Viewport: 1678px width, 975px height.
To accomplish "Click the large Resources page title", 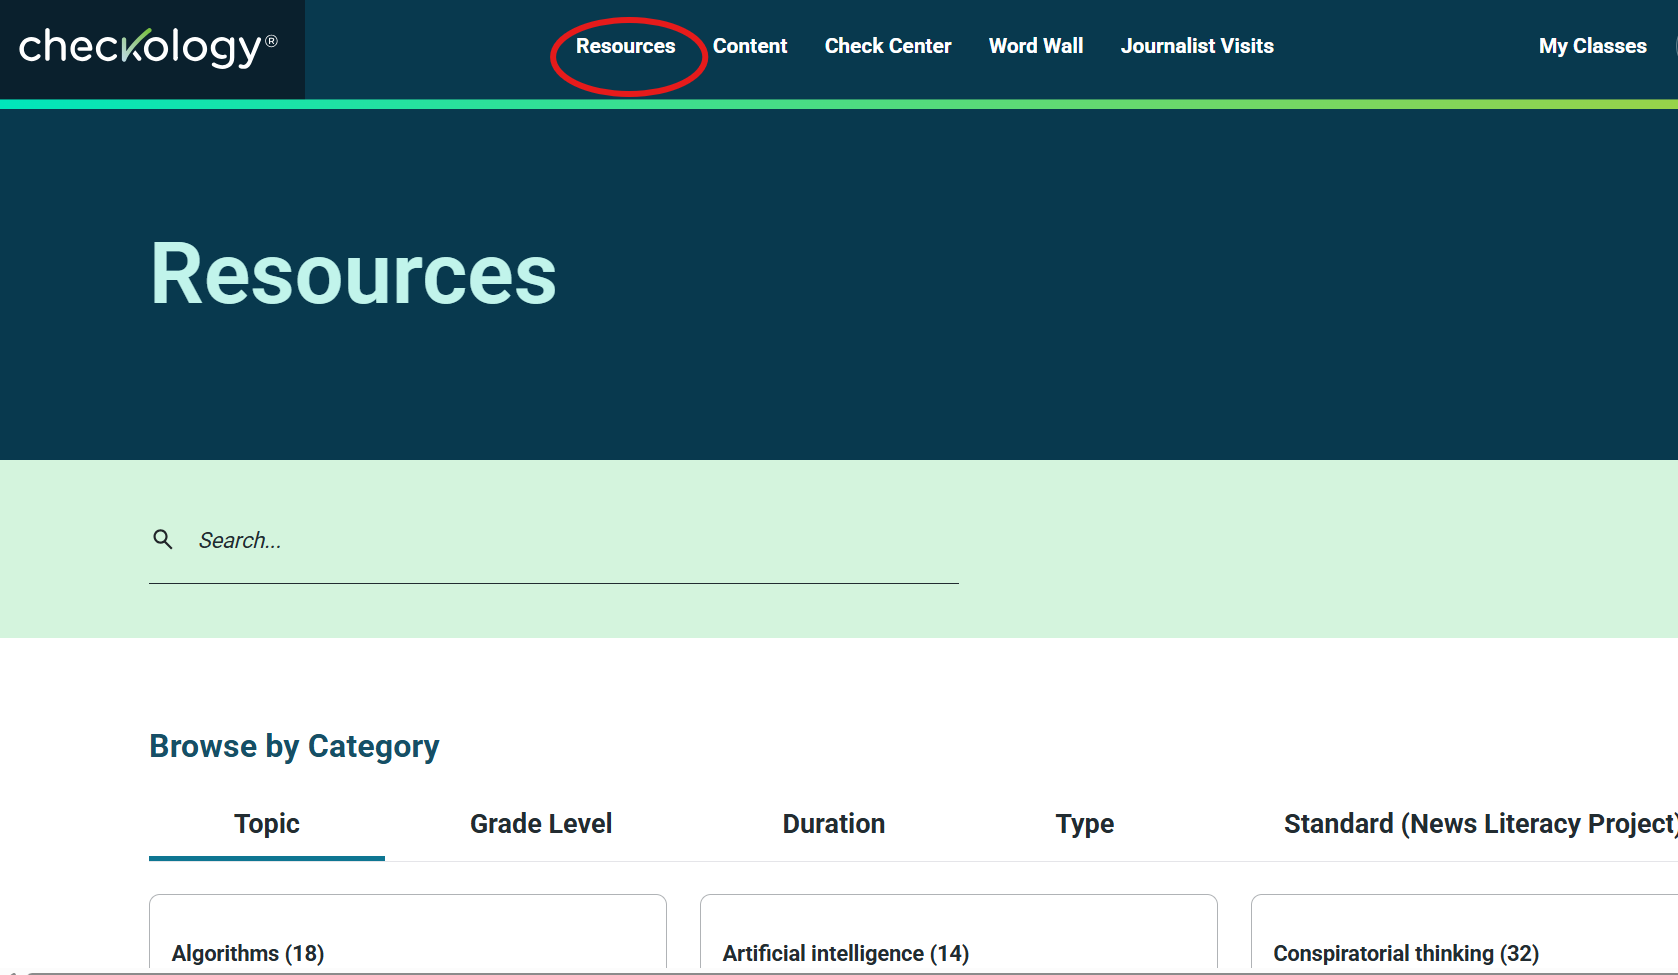I will click(x=353, y=274).
